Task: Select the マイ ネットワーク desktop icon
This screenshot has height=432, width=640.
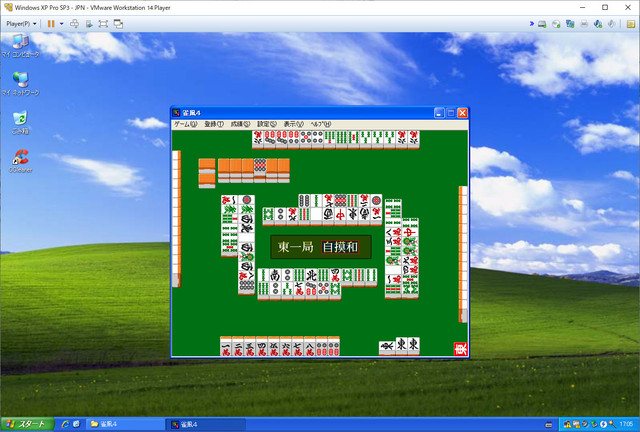Action: pyautogui.click(x=20, y=84)
